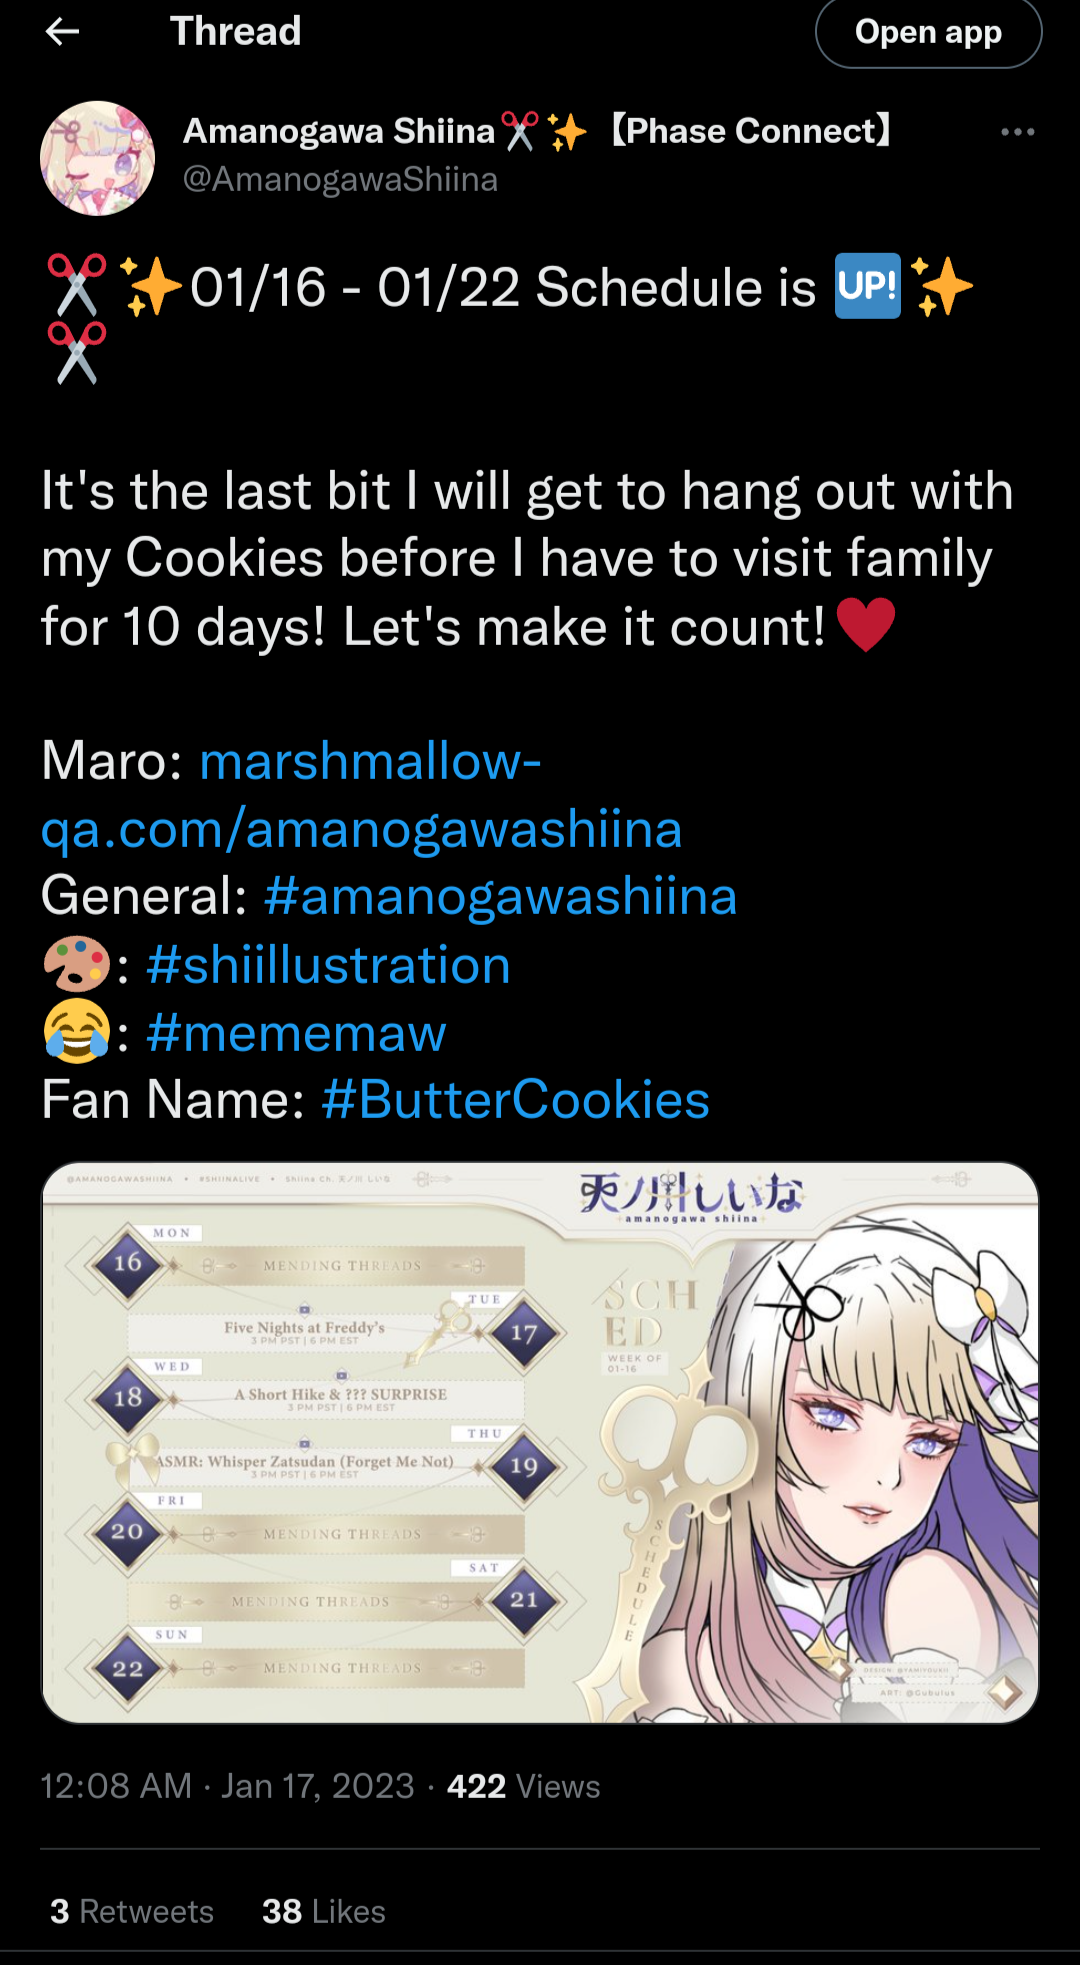Screen dimensions: 1080x1965
Task: Tap the artist palette emoji
Action: click(76, 965)
